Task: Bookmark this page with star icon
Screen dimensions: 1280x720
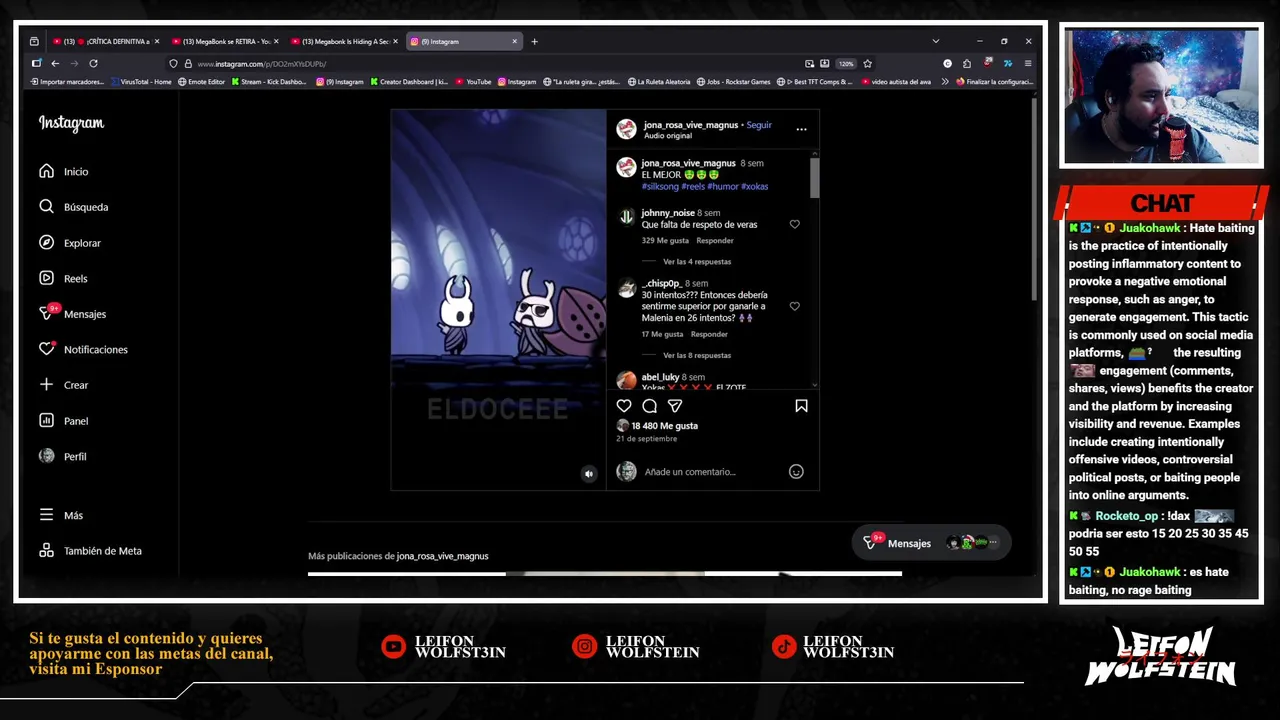Action: tap(867, 63)
